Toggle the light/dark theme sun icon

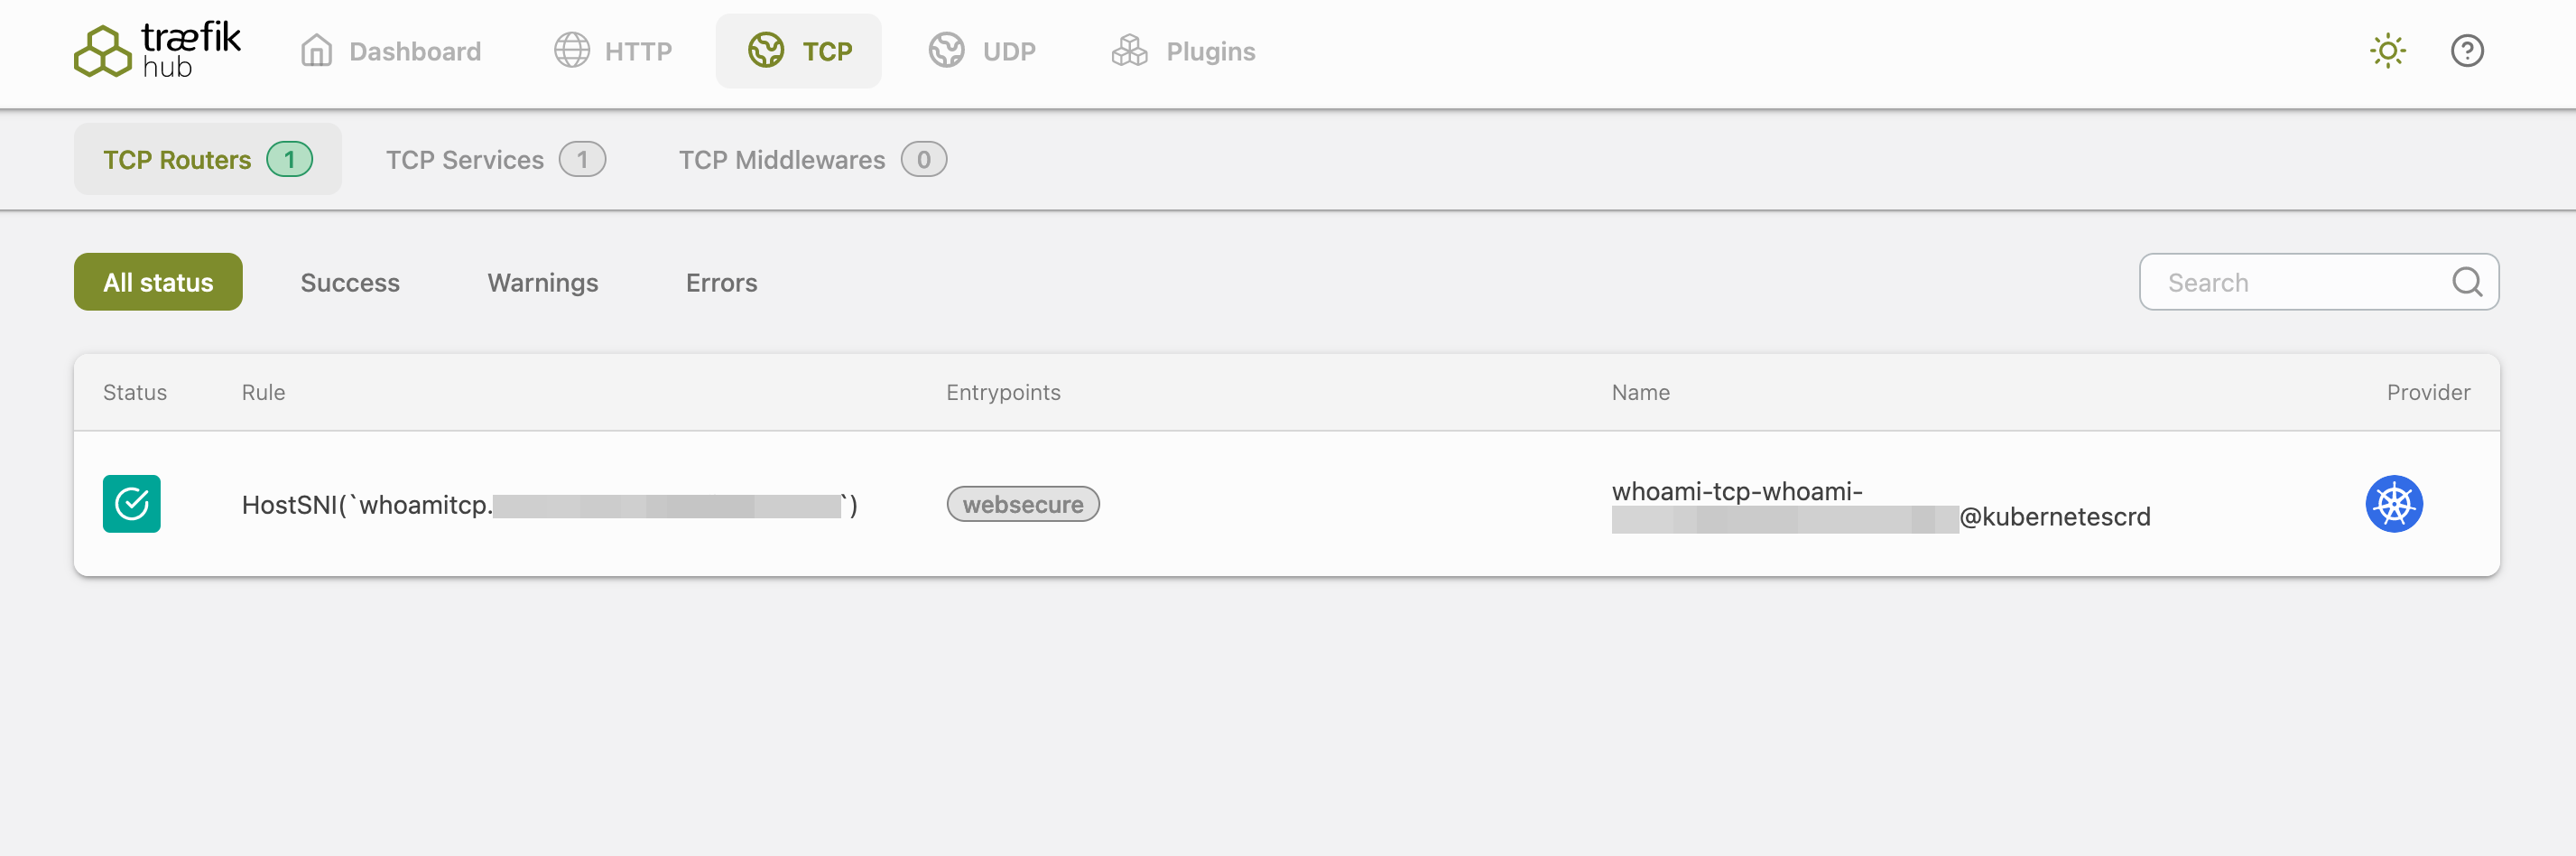[2387, 51]
